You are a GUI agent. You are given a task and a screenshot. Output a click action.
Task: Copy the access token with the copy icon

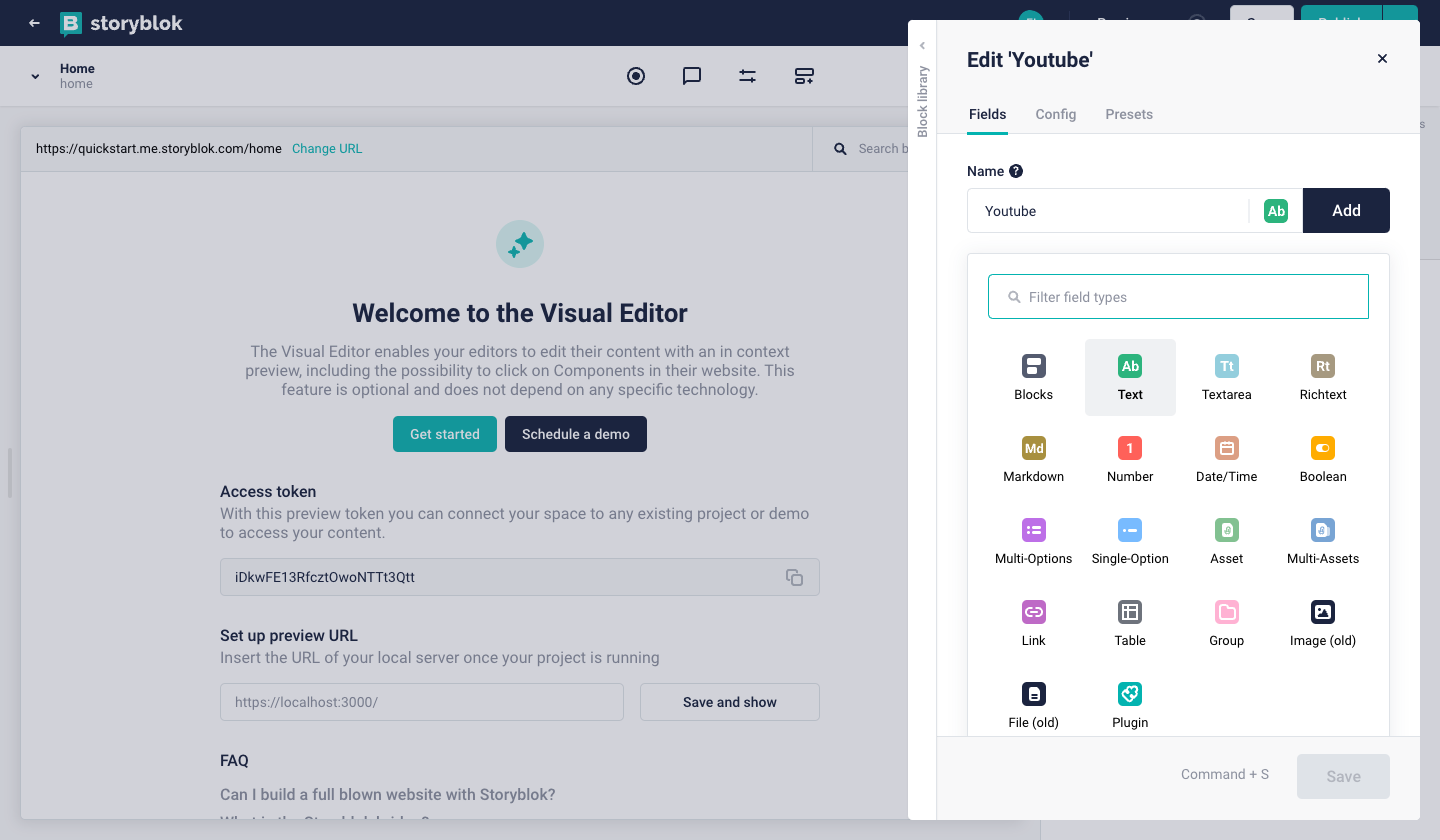tap(795, 577)
